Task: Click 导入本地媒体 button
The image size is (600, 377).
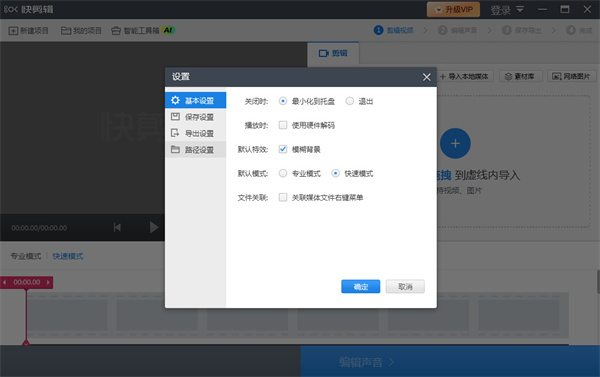Action: (x=464, y=77)
